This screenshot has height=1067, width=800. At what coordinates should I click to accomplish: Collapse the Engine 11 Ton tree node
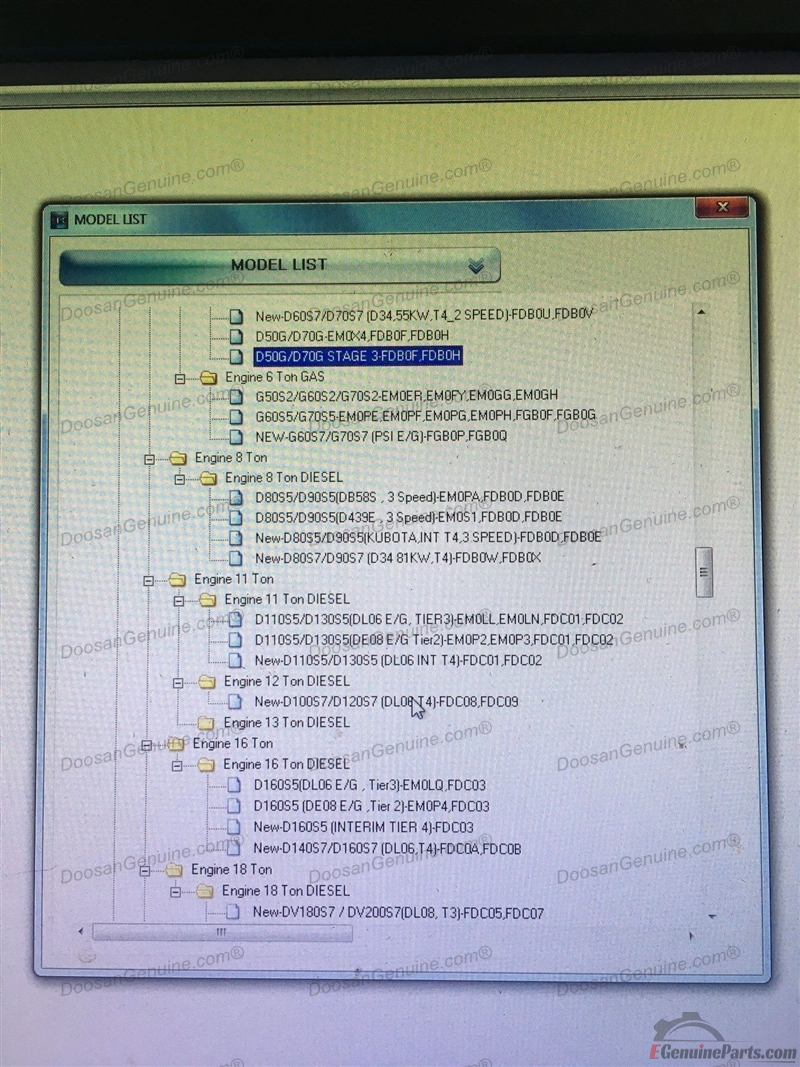pos(149,580)
